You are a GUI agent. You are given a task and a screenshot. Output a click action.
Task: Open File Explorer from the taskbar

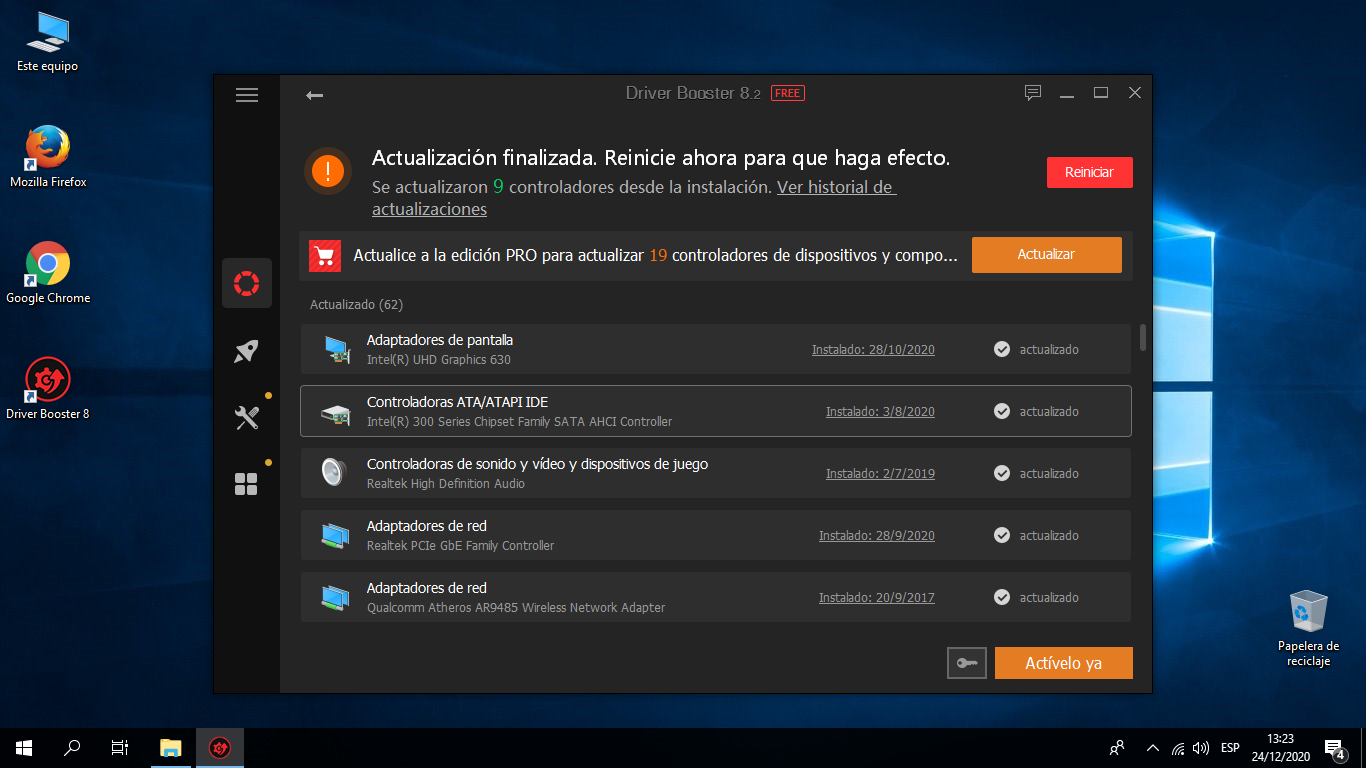[171, 747]
